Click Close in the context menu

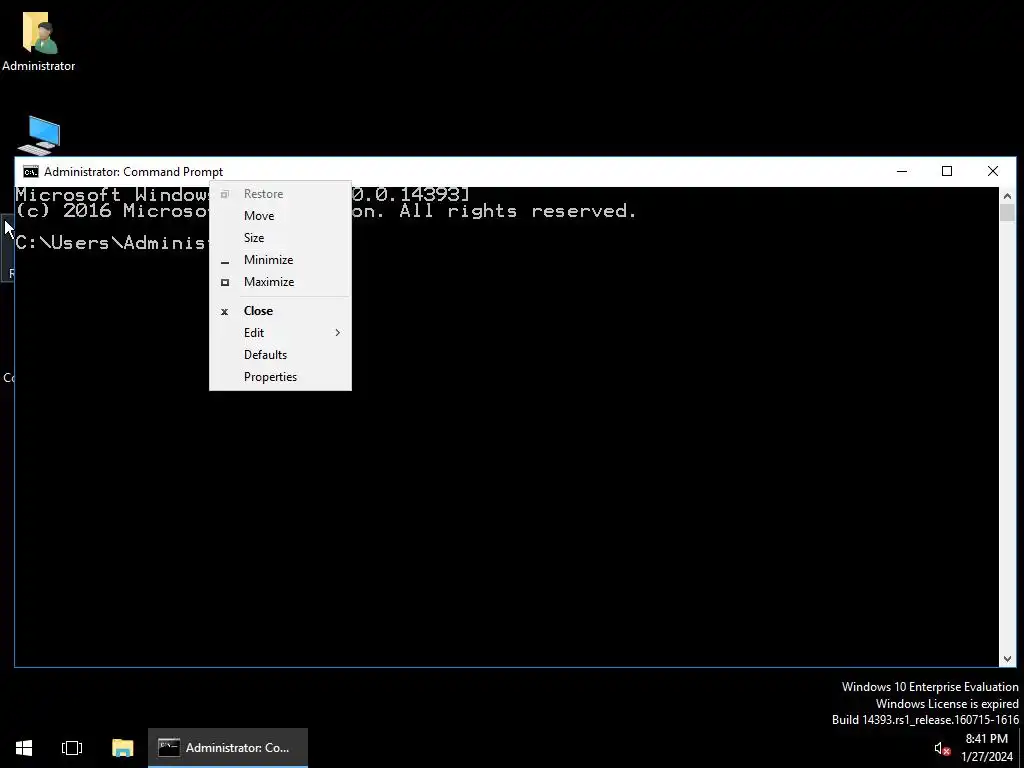280,311
